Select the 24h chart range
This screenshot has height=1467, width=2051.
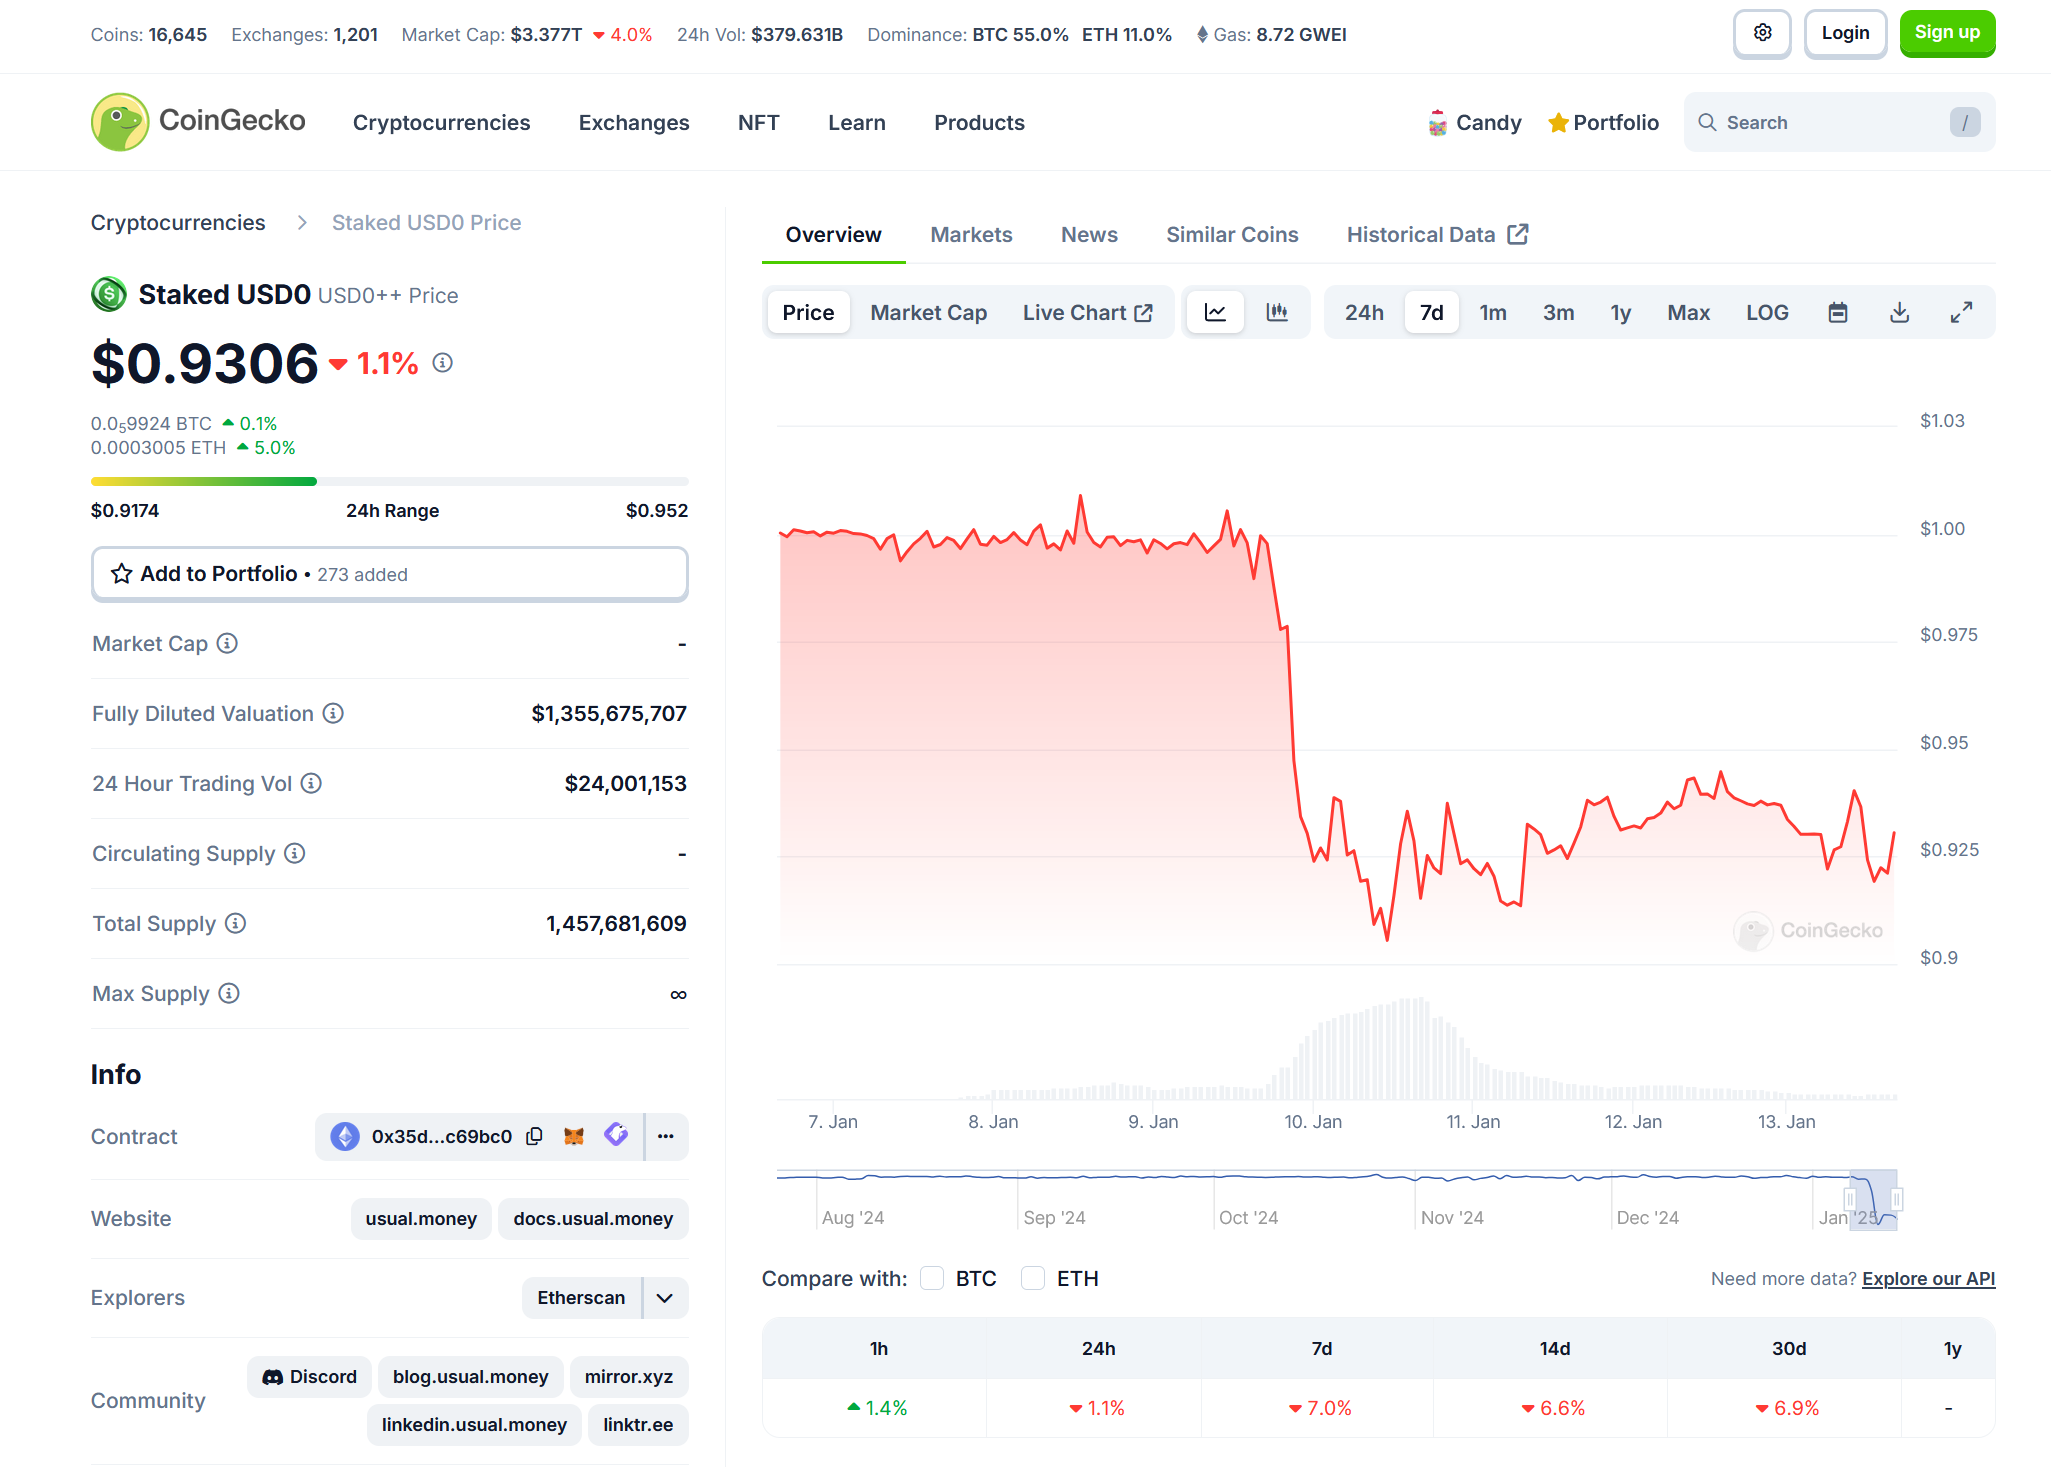click(x=1364, y=312)
